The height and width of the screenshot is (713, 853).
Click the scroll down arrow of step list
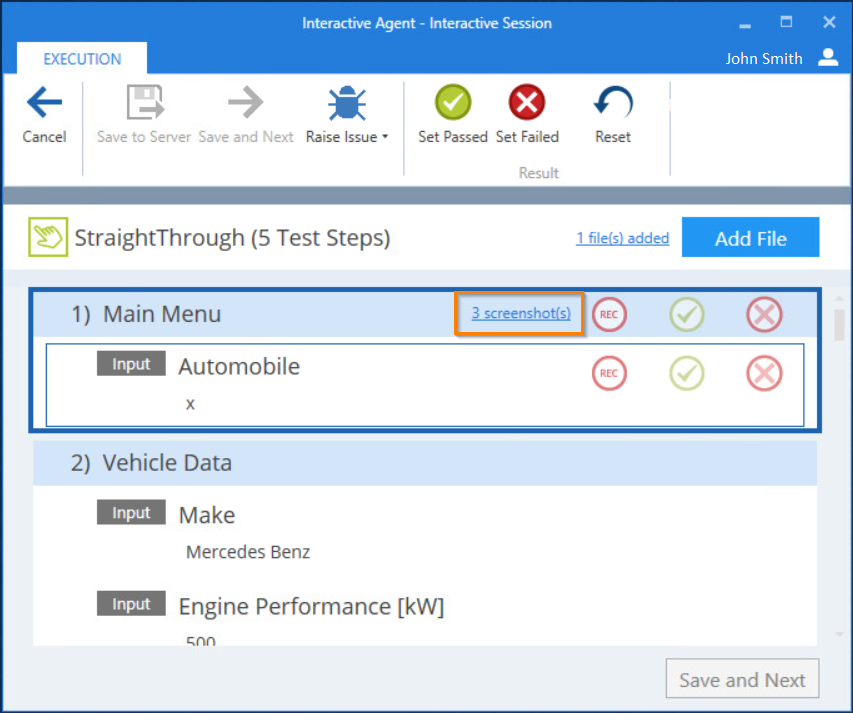coord(839,634)
